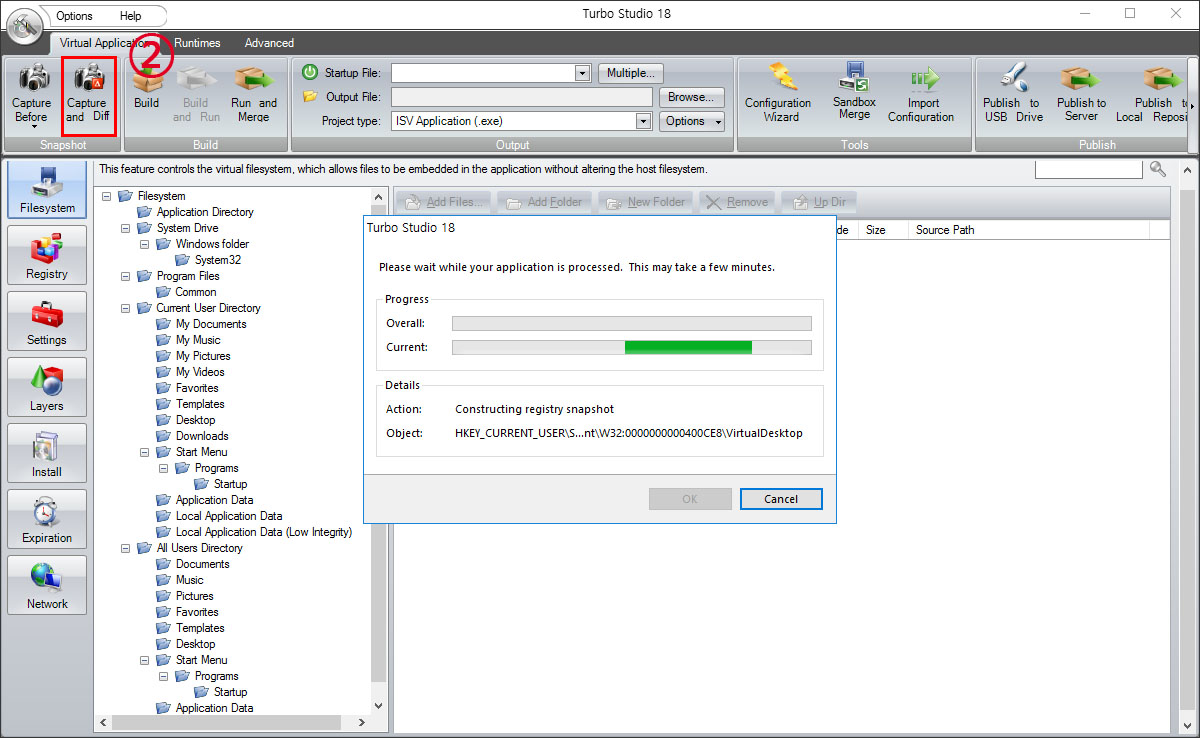Screen dimensions: 1200x738
Task: Collapse the Windows folder node
Action: tap(145, 244)
